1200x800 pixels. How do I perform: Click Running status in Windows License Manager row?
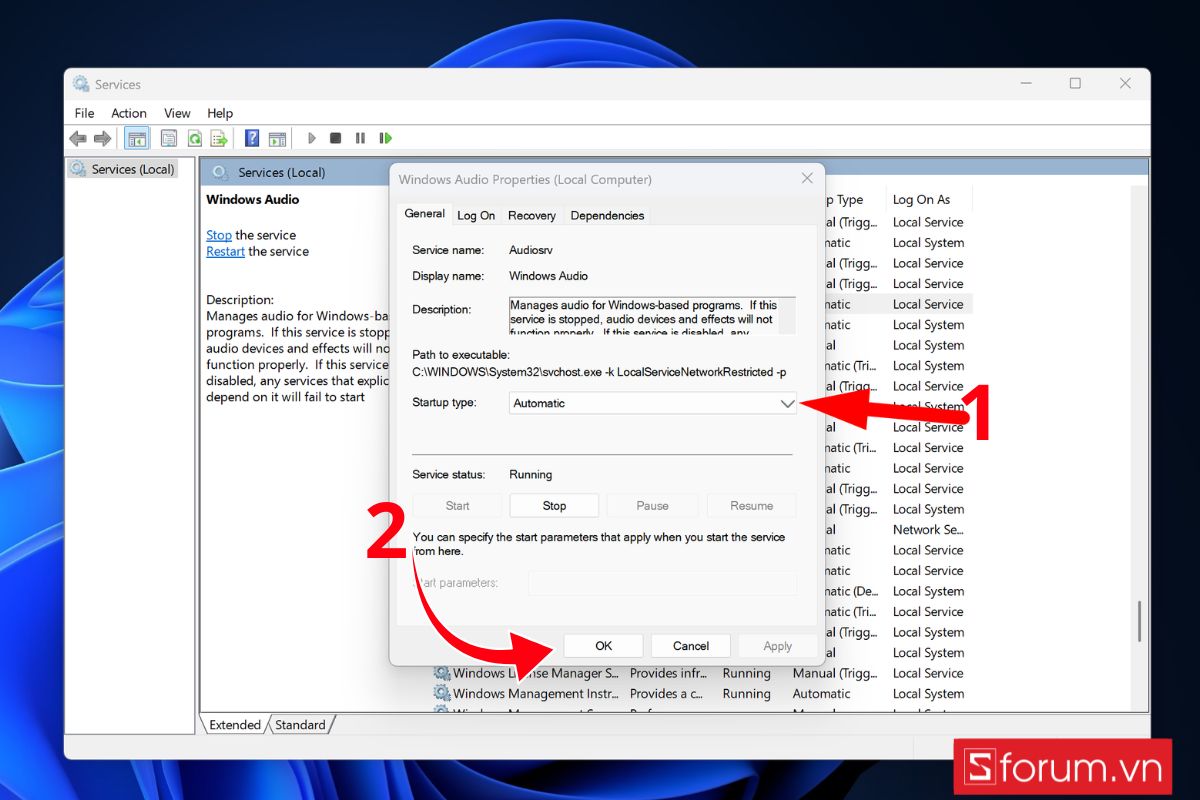(x=747, y=673)
